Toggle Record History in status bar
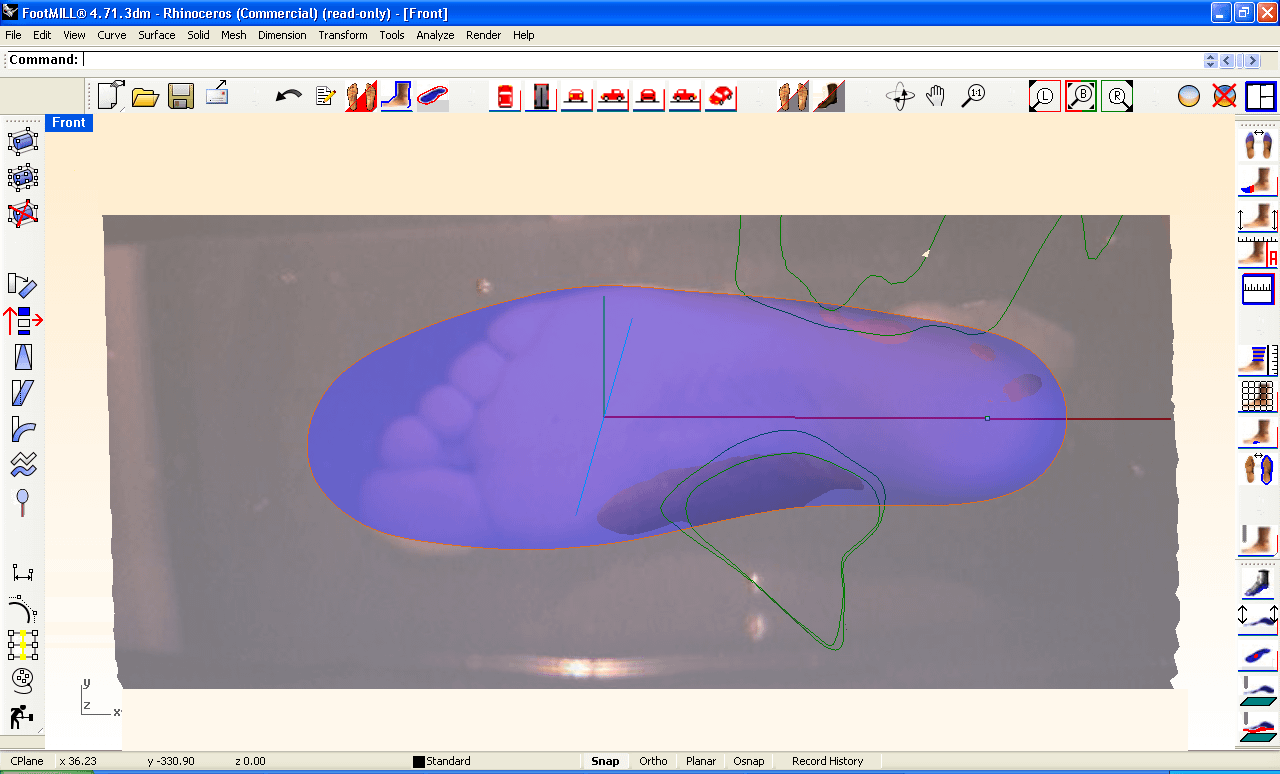Image resolution: width=1280 pixels, height=774 pixels. [828, 761]
